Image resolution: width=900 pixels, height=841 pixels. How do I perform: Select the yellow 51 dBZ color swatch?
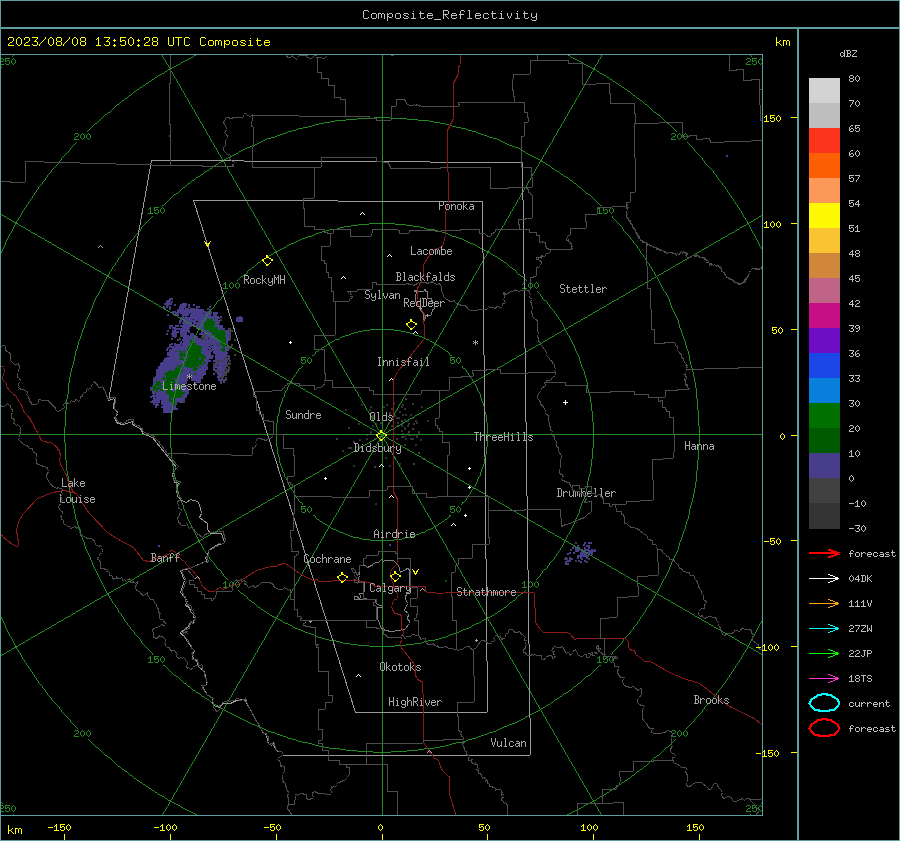[x=824, y=215]
